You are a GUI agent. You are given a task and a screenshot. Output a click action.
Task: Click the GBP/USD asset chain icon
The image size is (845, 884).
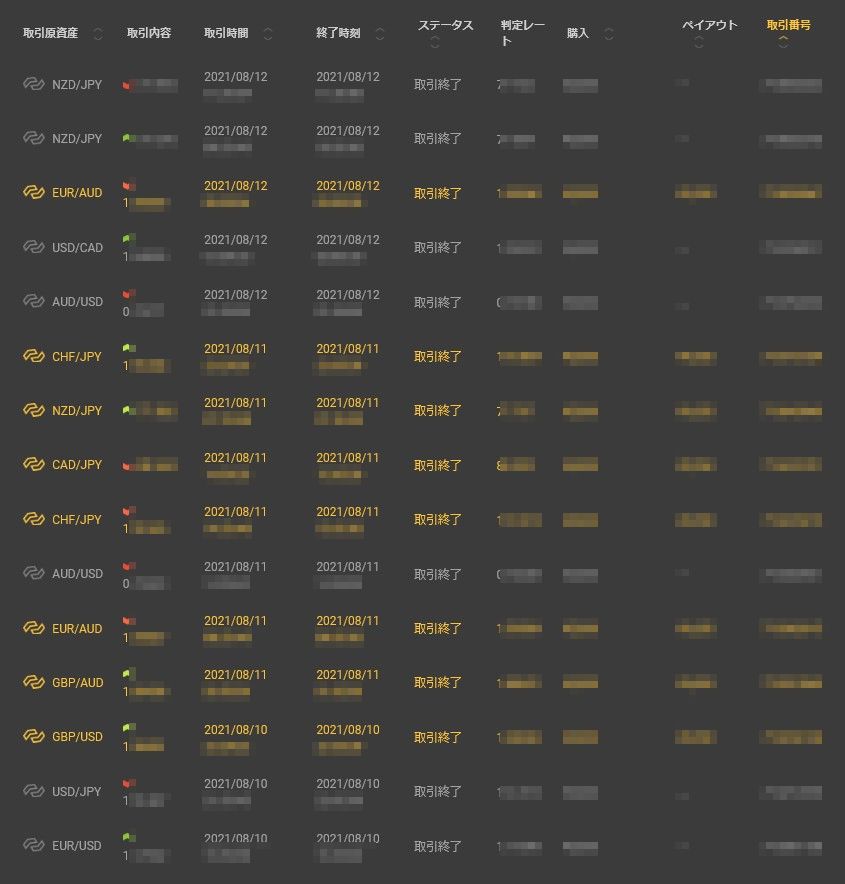point(35,737)
